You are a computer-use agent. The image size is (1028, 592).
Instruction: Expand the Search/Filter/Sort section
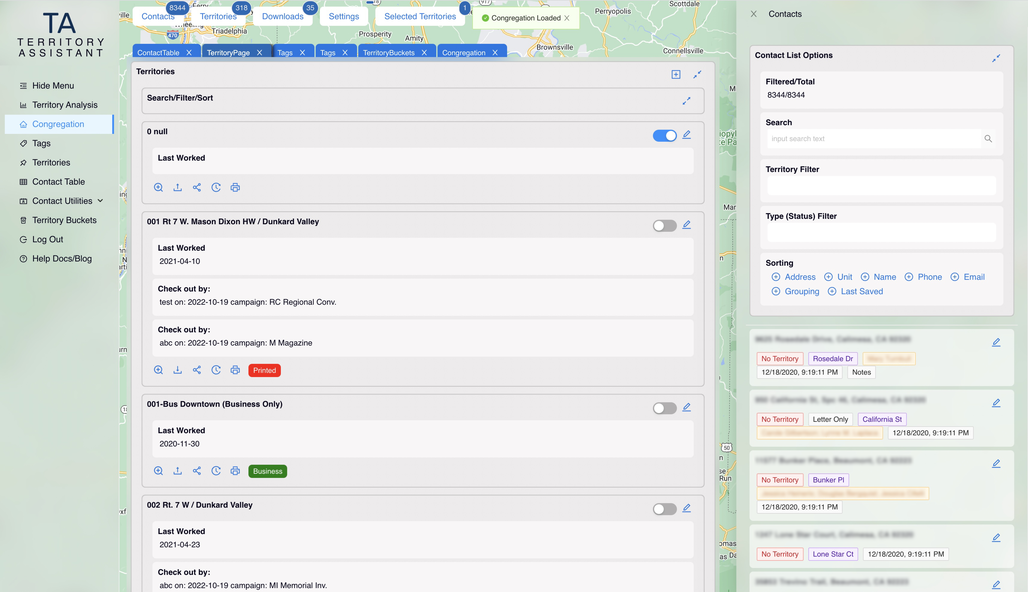tap(686, 101)
